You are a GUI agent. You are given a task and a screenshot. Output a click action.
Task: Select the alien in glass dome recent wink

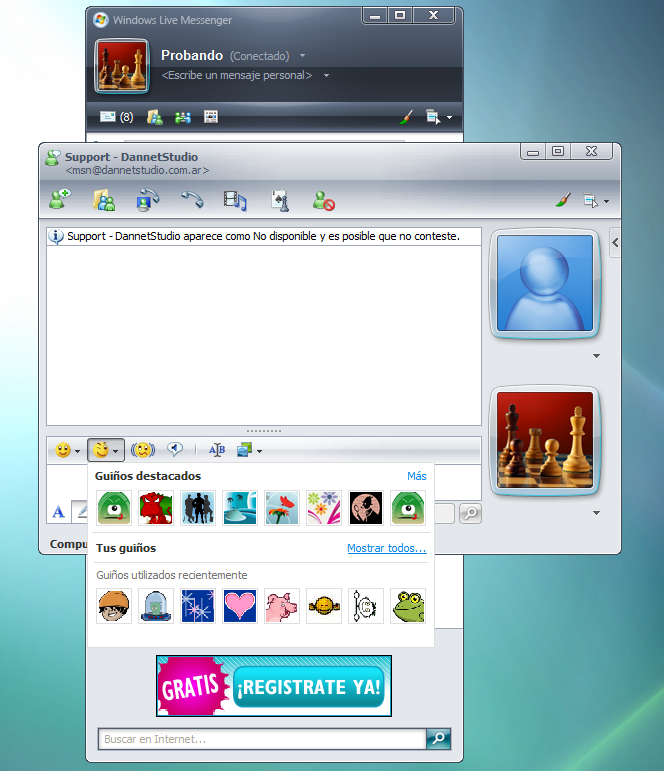[156, 606]
